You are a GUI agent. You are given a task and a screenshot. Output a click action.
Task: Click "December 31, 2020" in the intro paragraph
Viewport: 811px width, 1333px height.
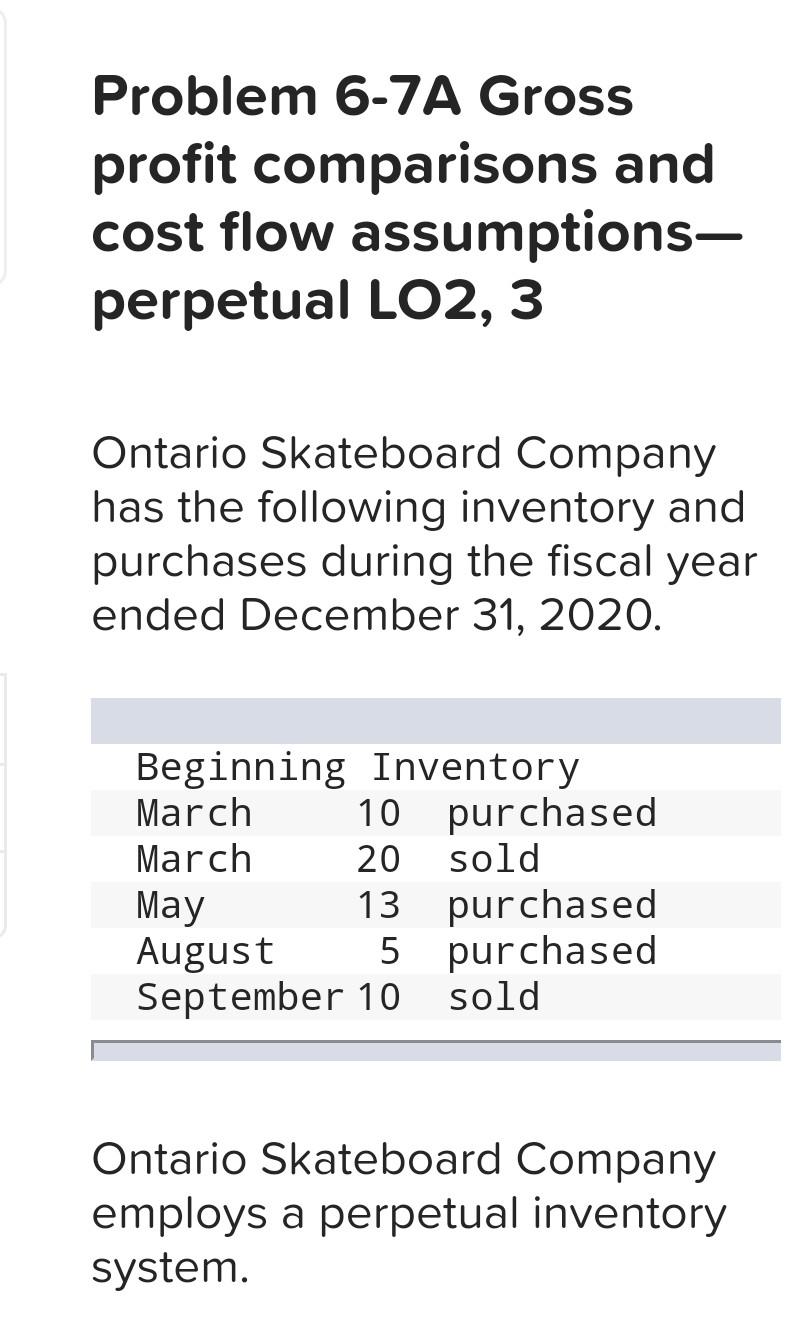tap(448, 615)
